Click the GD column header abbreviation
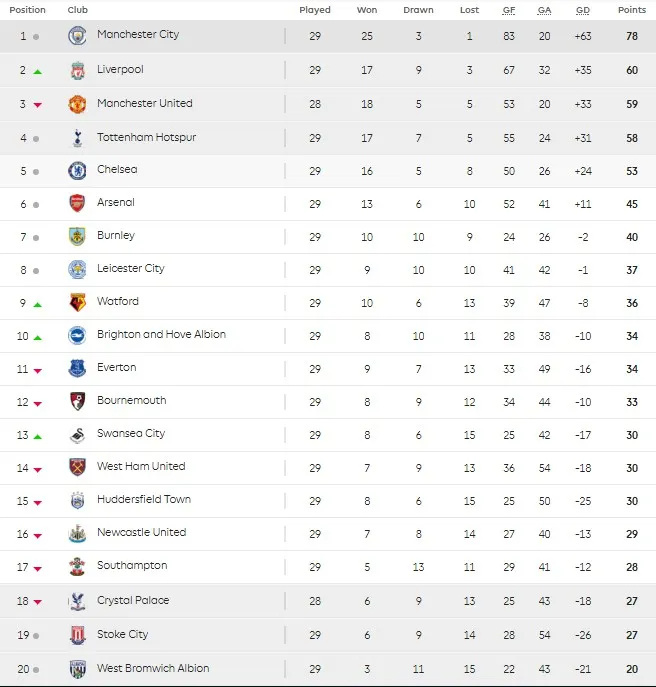The image size is (656, 687). tap(583, 10)
